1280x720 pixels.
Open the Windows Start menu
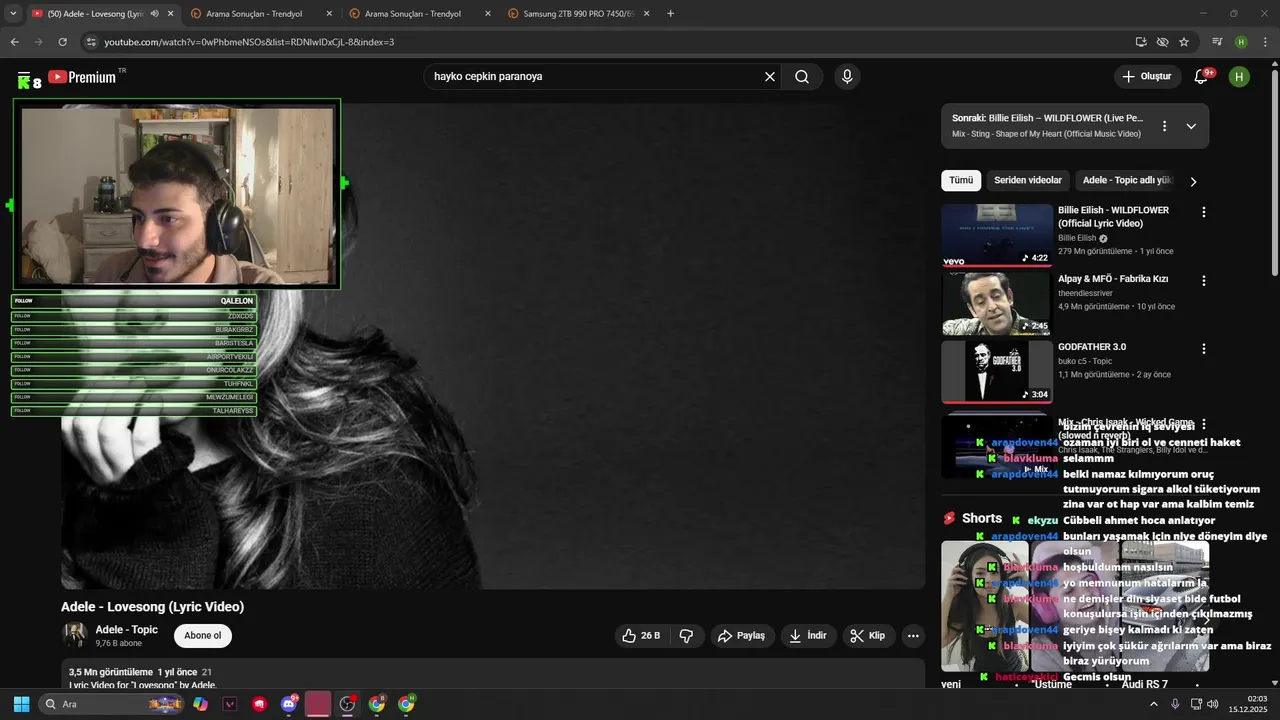click(21, 704)
